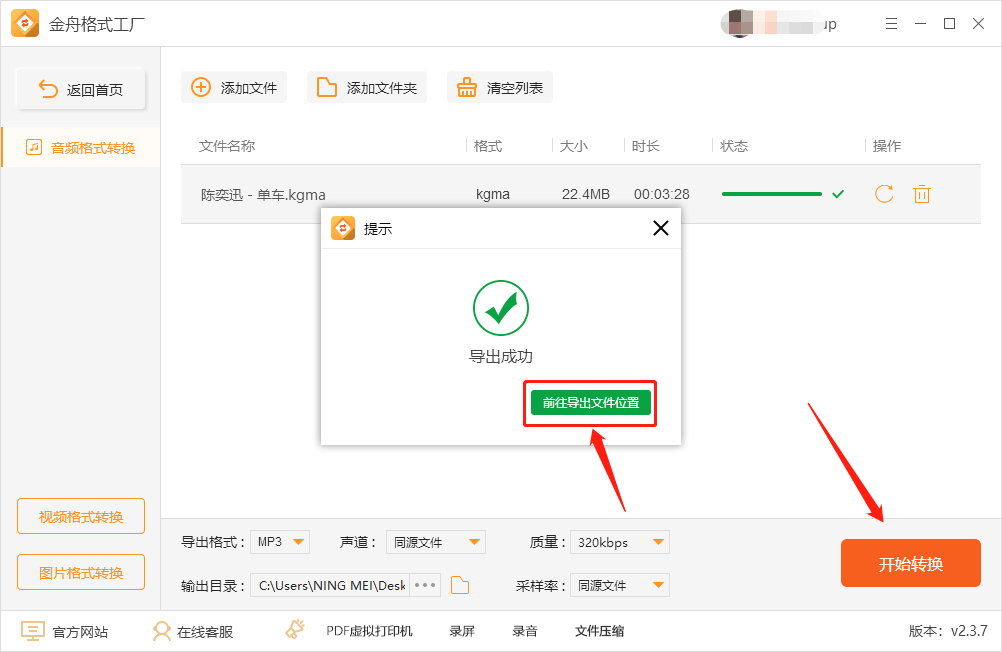Viewport: 1002px width, 652px height.
Task: Delete the file using the trash icon
Action: [921, 194]
